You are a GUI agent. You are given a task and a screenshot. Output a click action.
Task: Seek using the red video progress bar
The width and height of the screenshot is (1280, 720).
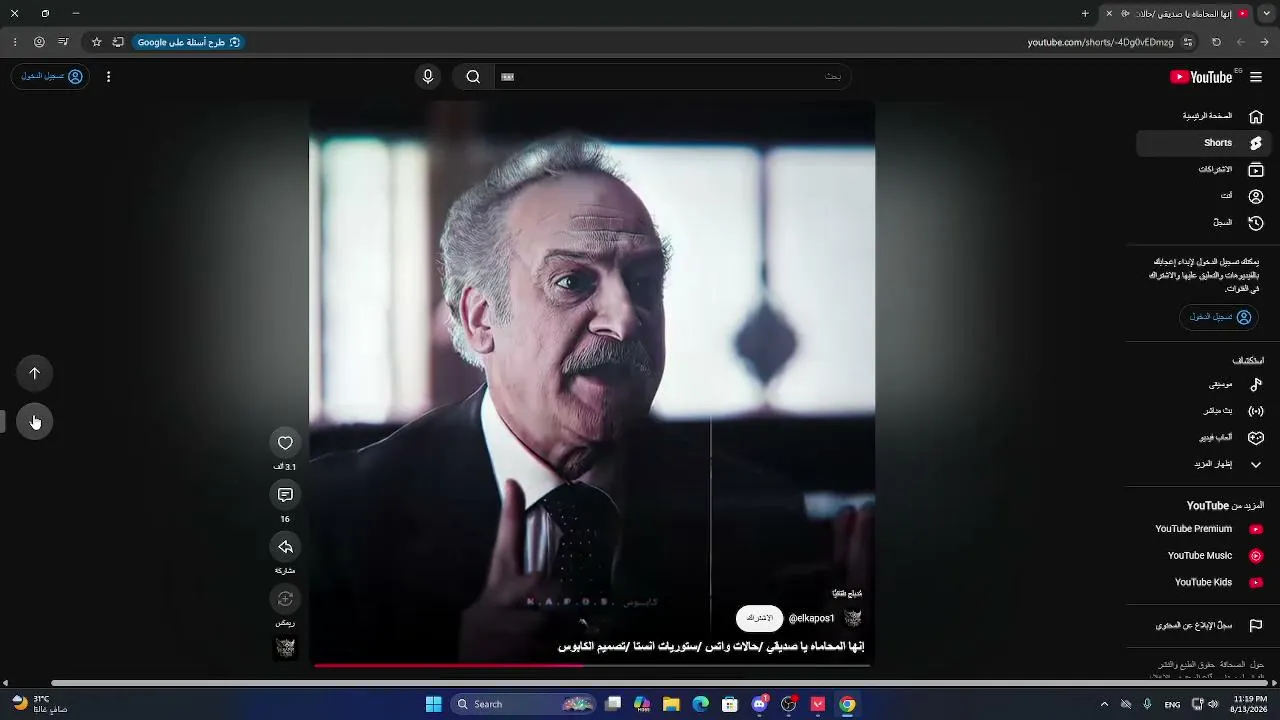pyautogui.click(x=592, y=665)
